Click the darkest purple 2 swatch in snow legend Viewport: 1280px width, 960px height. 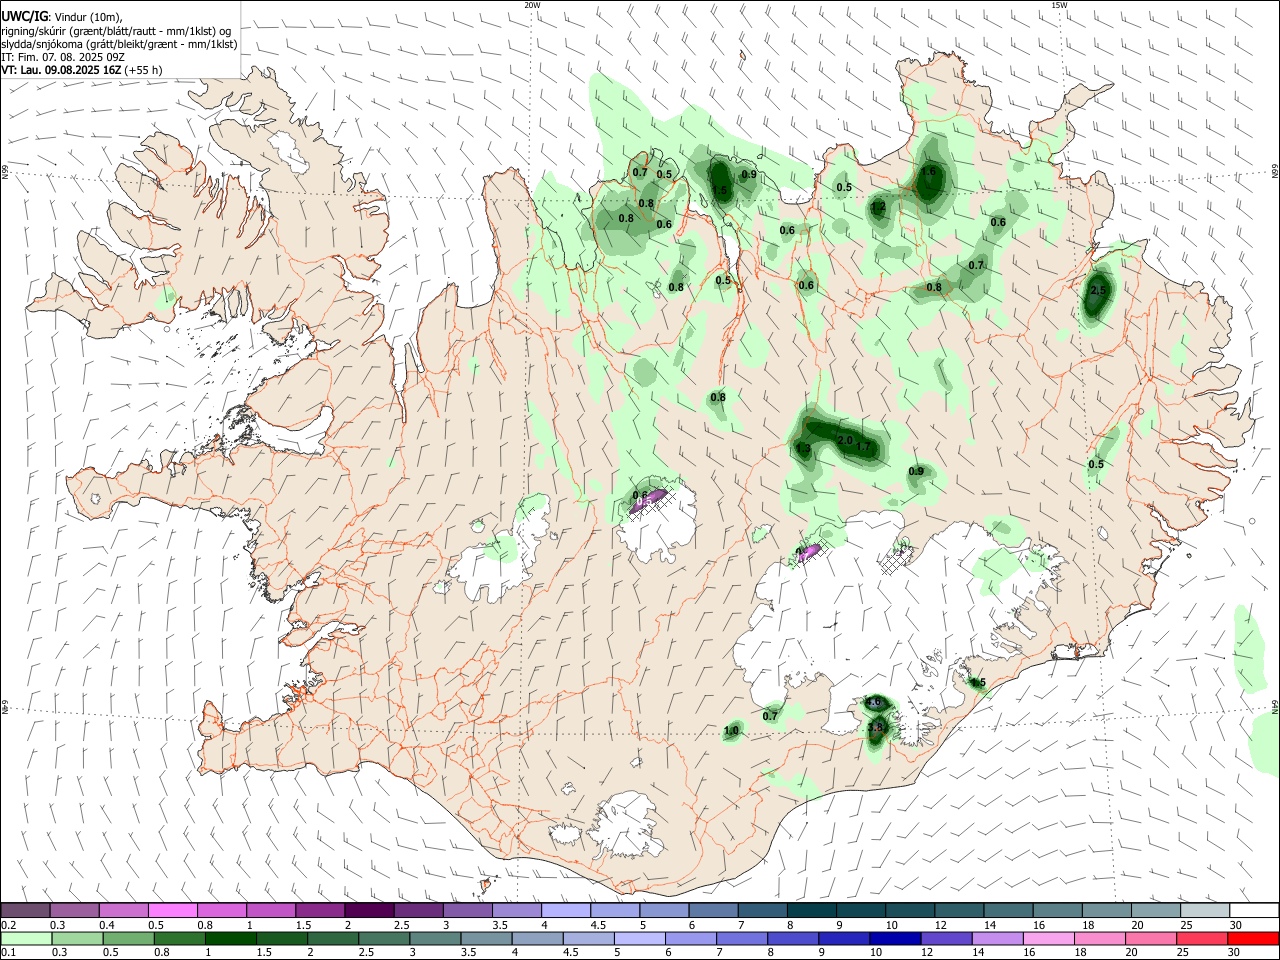pyautogui.click(x=369, y=910)
